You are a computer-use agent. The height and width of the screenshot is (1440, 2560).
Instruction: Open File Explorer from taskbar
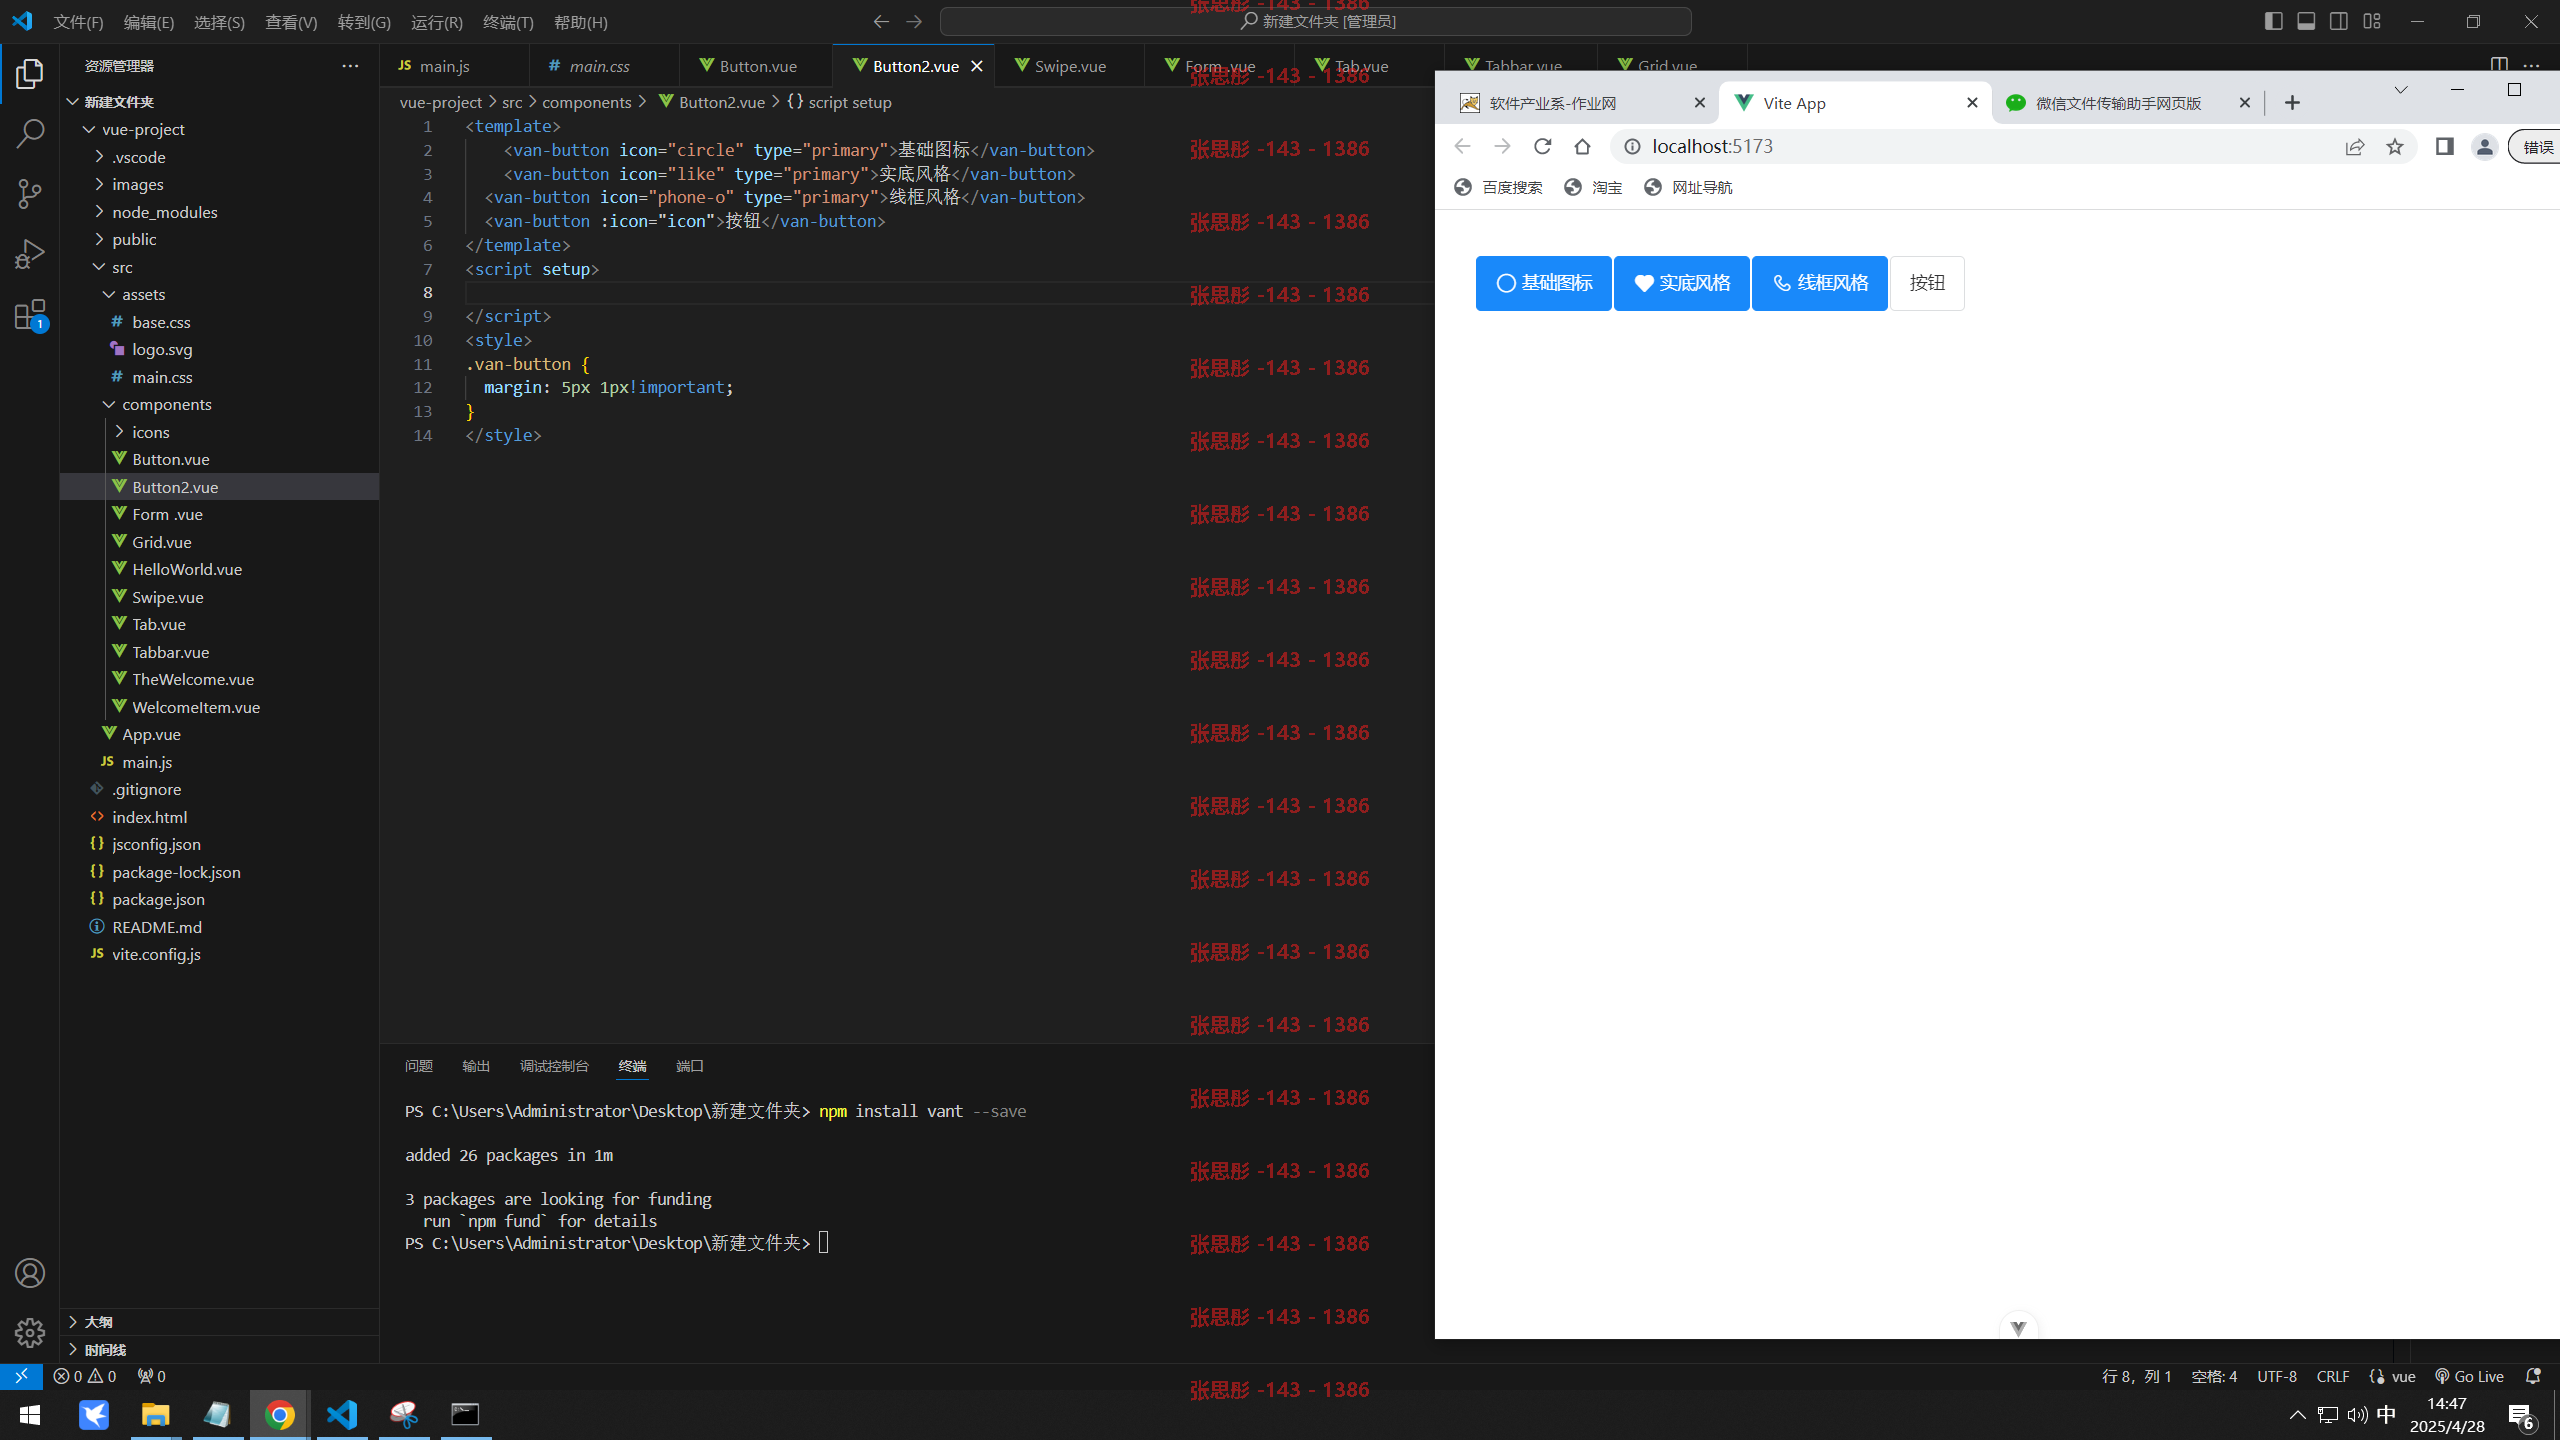point(155,1414)
